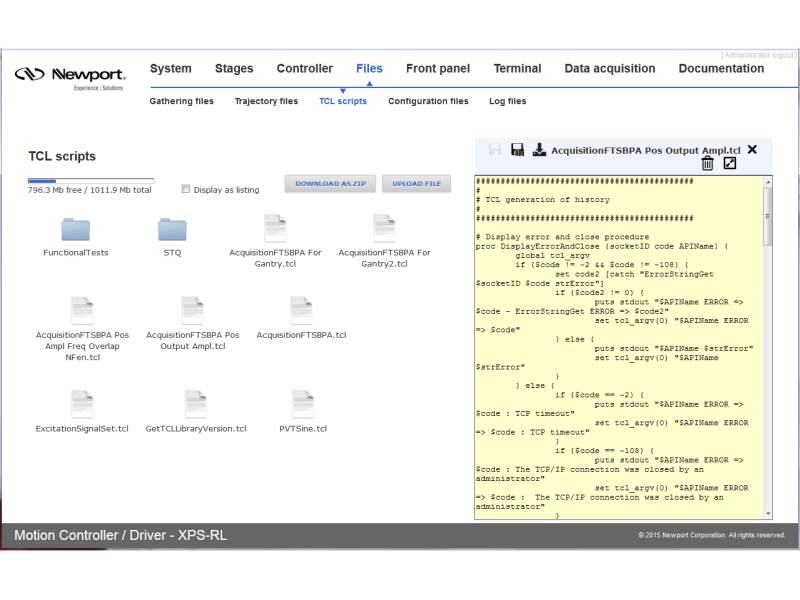Click the script editor scroll down arrow
800x600 pixels.
[x=768, y=513]
